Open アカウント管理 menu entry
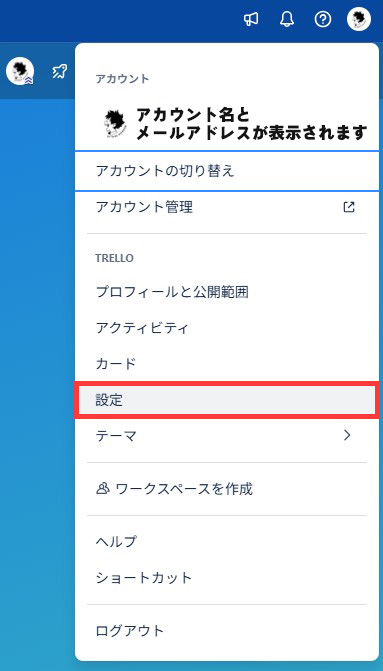The height and width of the screenshot is (671, 383). click(x=227, y=208)
